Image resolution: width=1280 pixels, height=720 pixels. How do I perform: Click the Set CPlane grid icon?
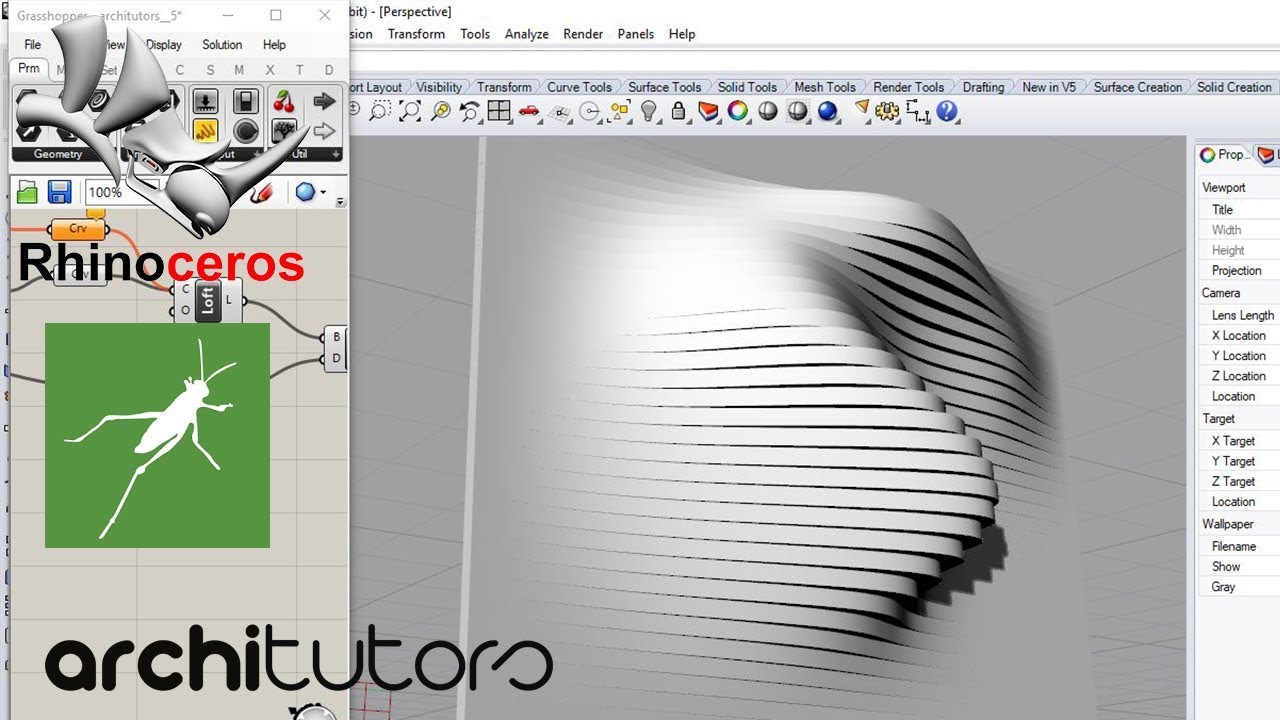point(559,111)
